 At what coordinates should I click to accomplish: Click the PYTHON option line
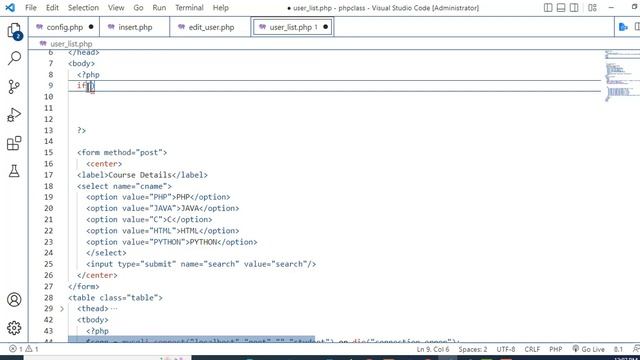coord(172,242)
